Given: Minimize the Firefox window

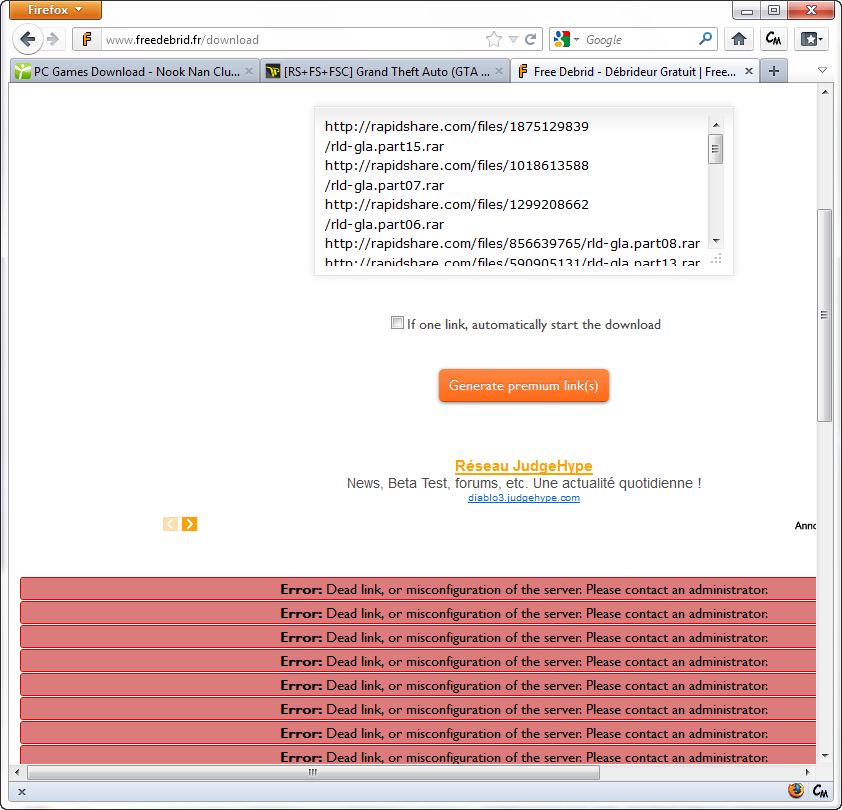Looking at the screenshot, I should (746, 10).
